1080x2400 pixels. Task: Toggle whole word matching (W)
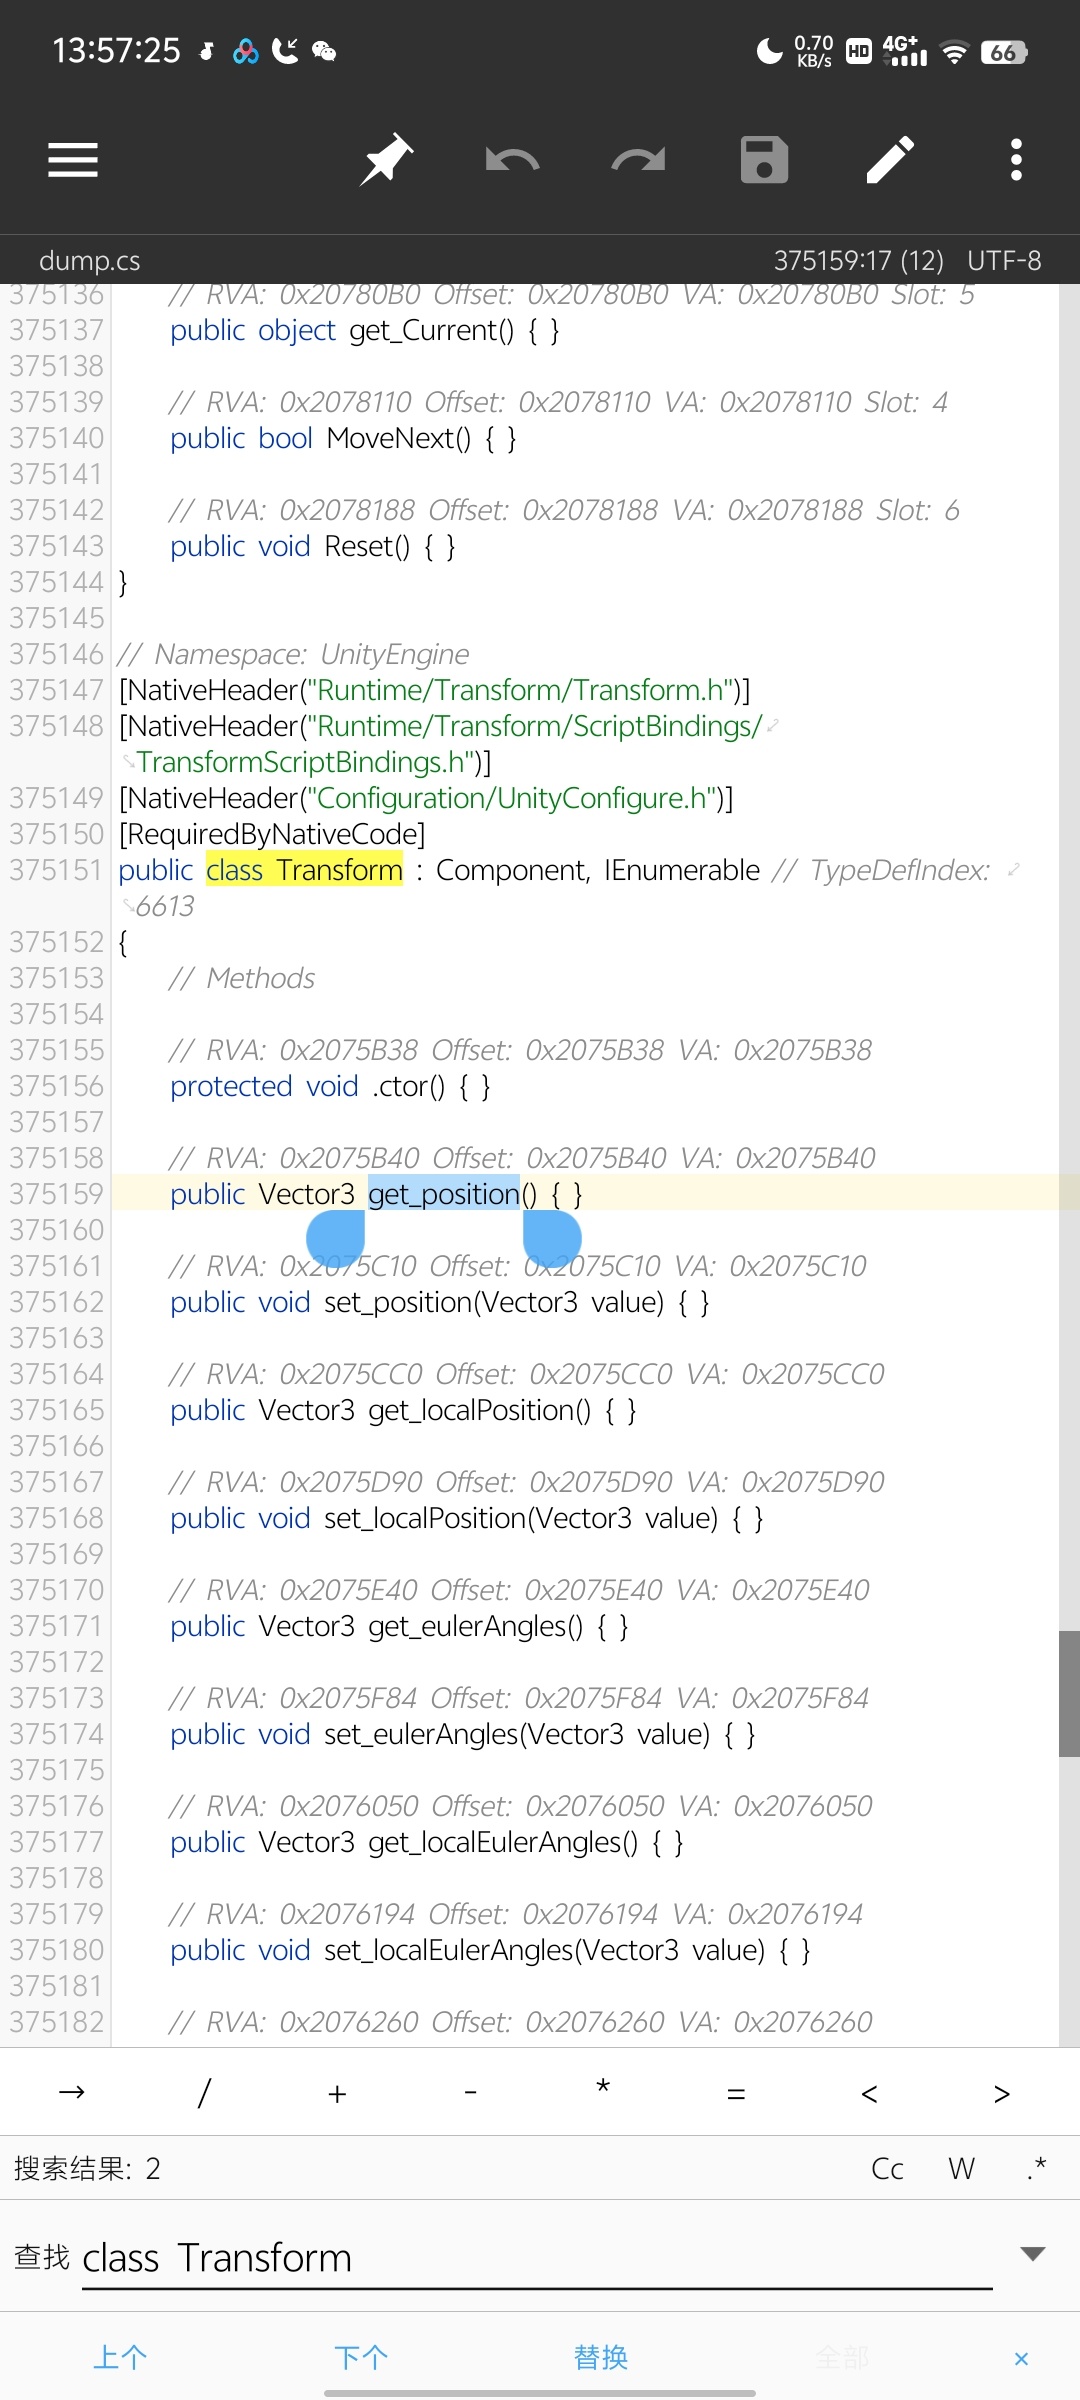(961, 2169)
